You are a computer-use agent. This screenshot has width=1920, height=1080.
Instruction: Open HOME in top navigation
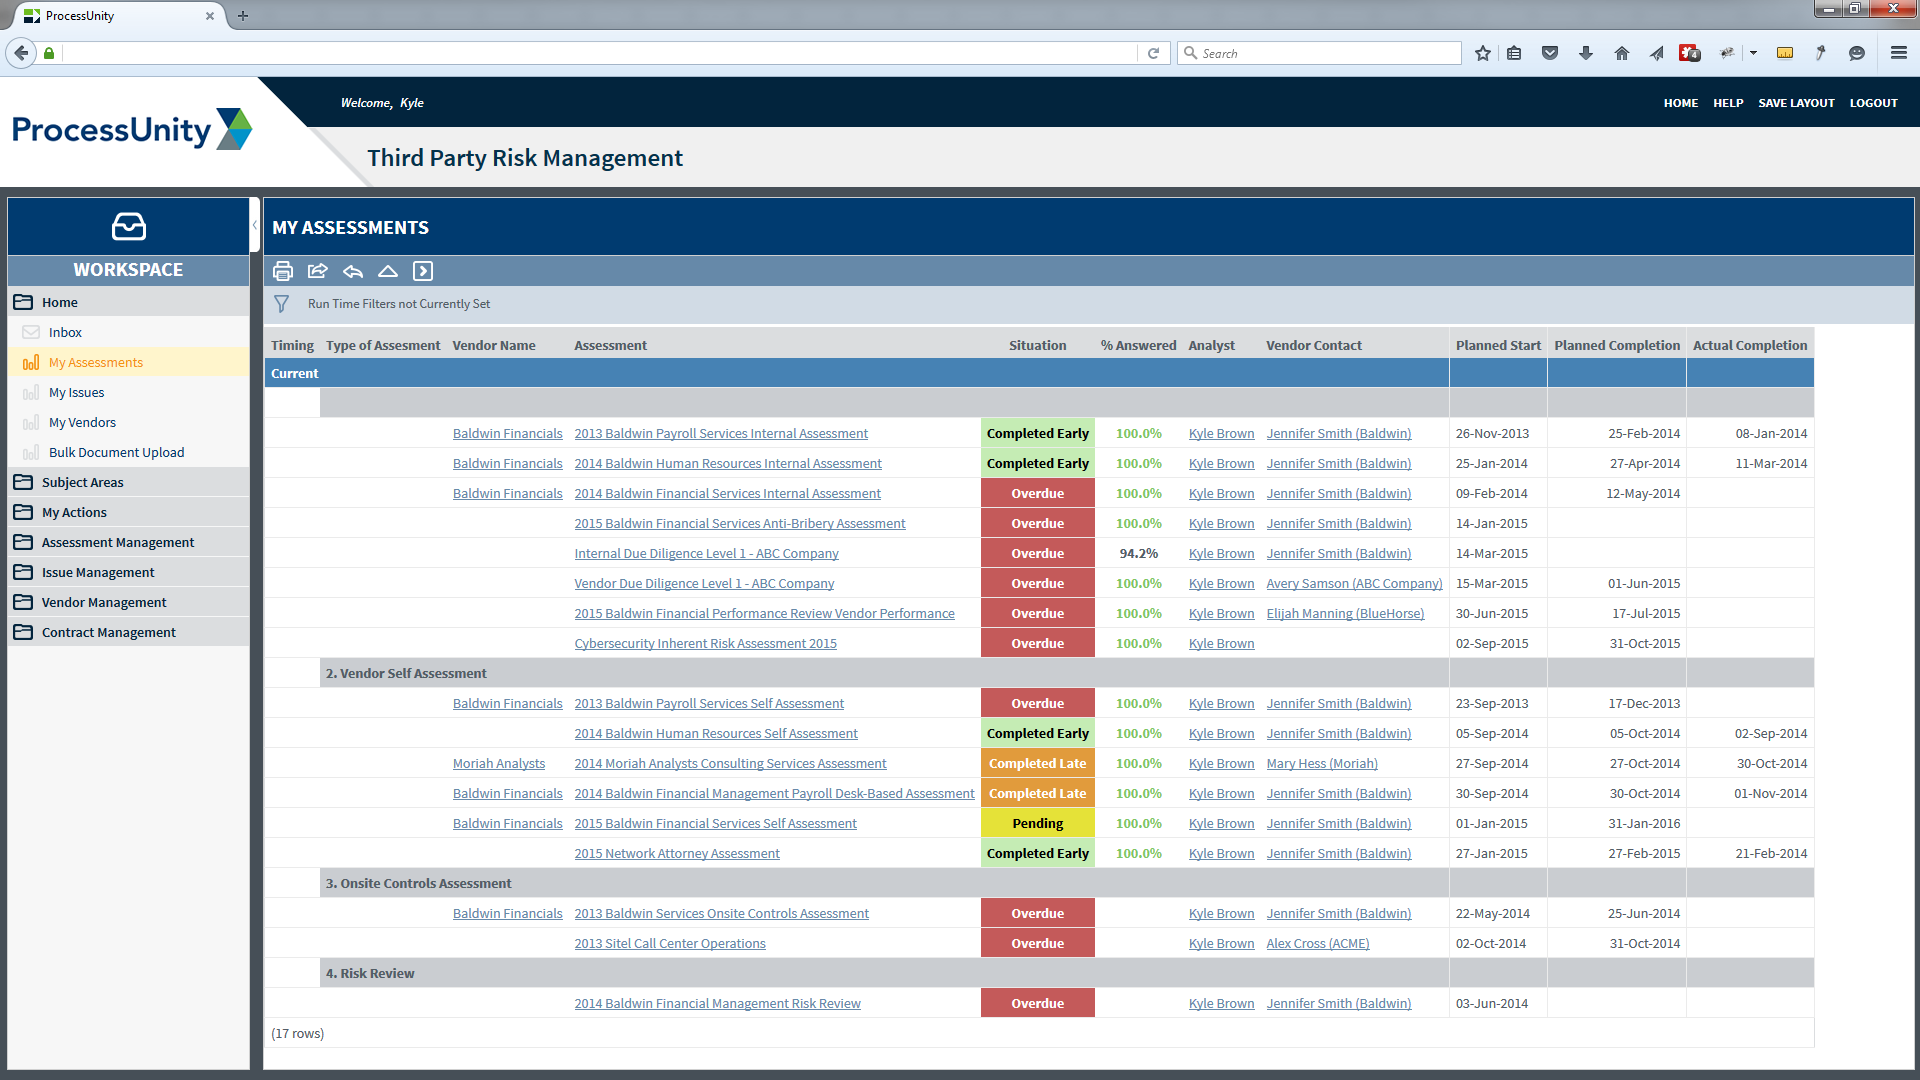(1681, 103)
